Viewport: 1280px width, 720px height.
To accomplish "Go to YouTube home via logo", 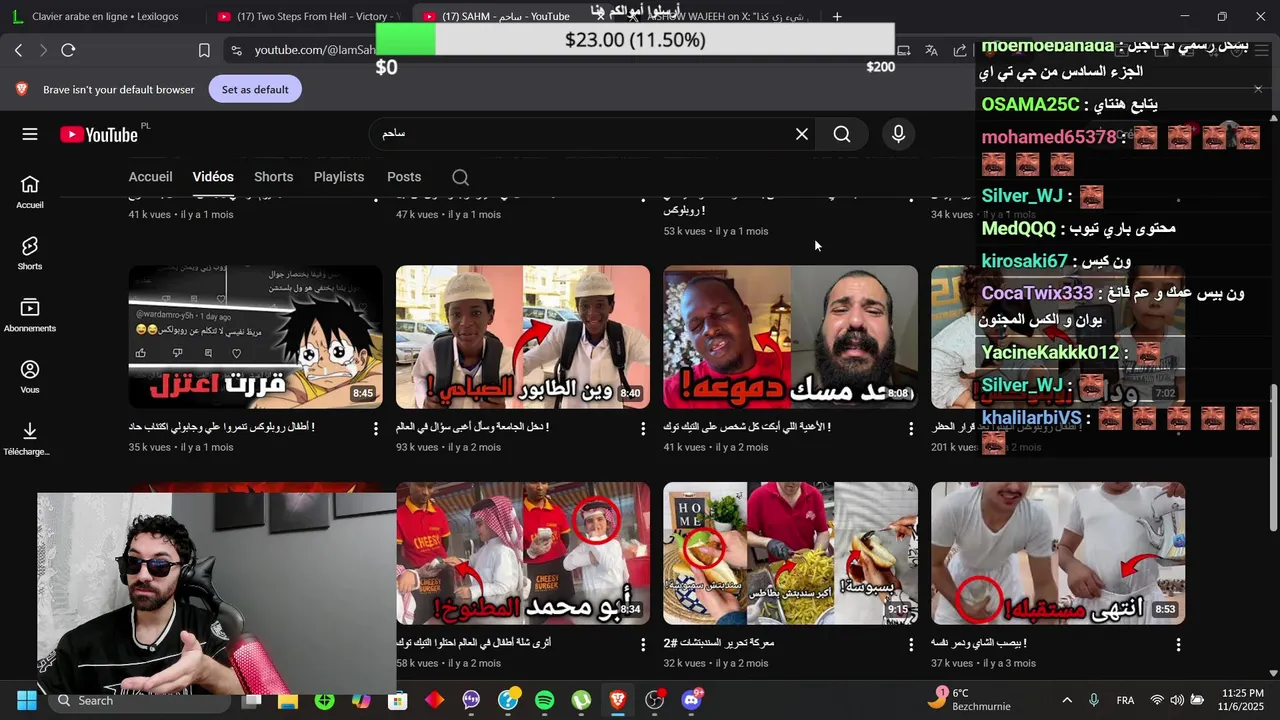I will click(98, 135).
